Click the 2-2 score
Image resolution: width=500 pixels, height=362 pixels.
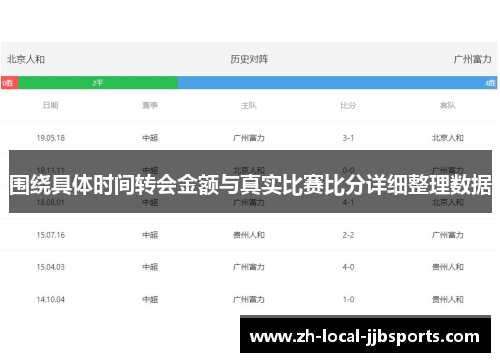tap(348, 235)
